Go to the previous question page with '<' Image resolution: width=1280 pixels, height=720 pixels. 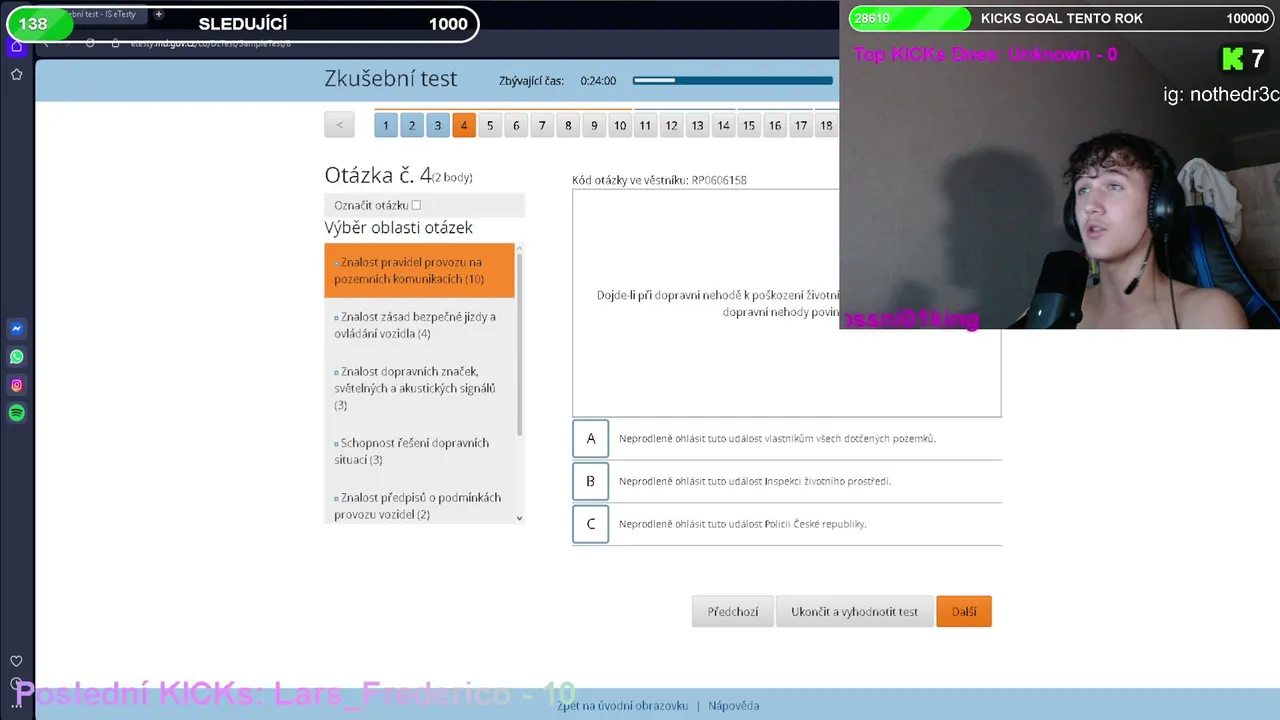[339, 125]
